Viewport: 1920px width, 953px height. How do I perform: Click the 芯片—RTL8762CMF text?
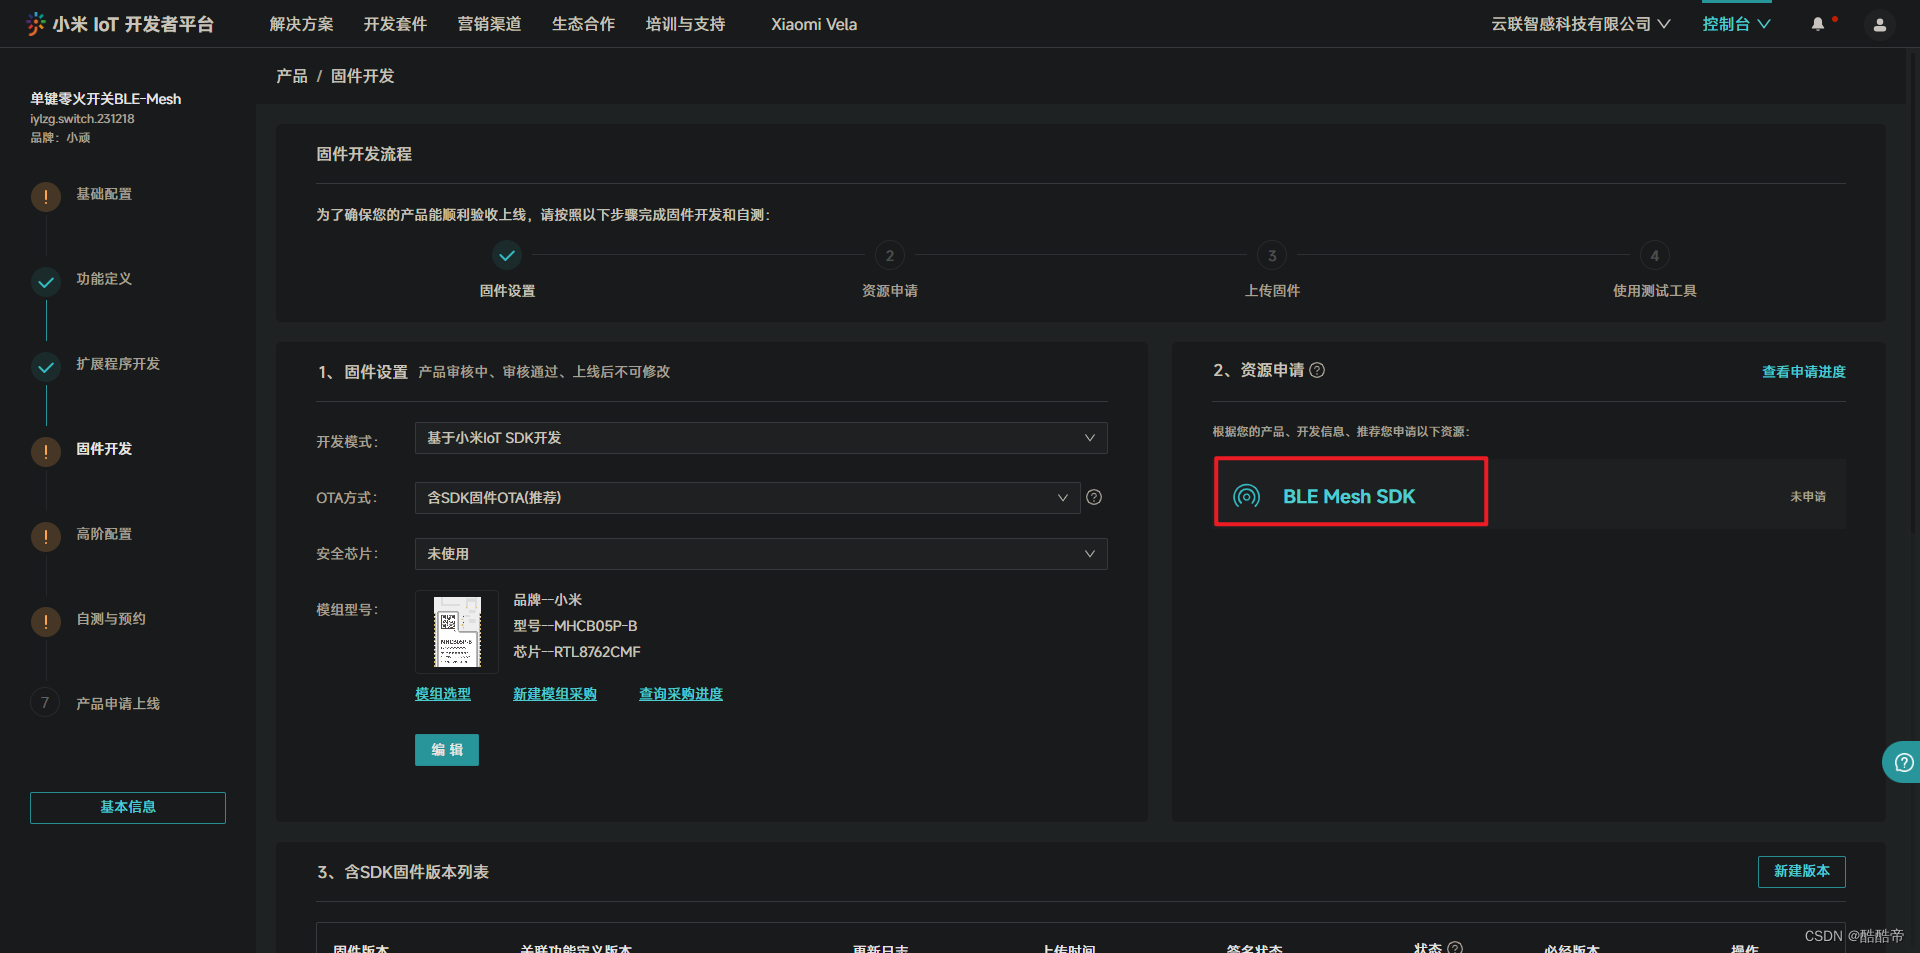click(577, 652)
